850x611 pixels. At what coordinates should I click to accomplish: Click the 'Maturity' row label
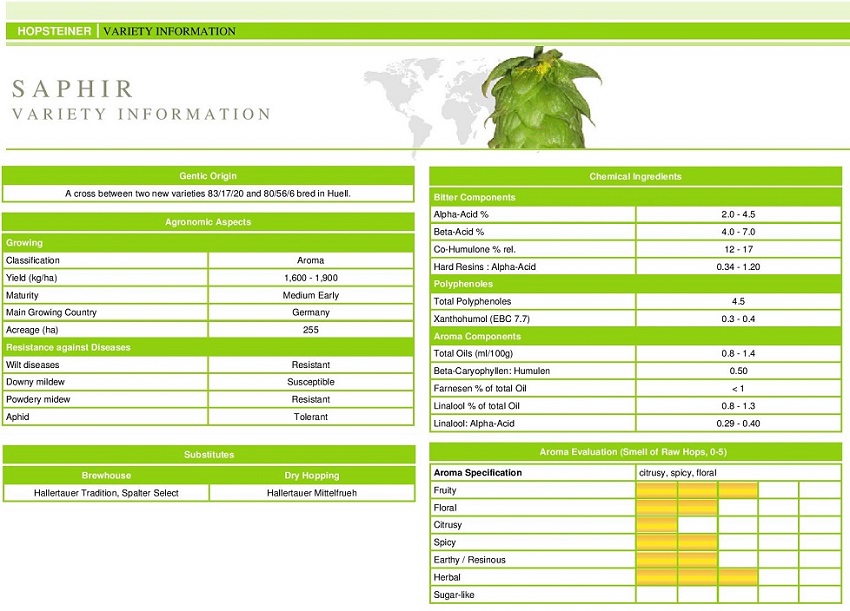[22, 295]
